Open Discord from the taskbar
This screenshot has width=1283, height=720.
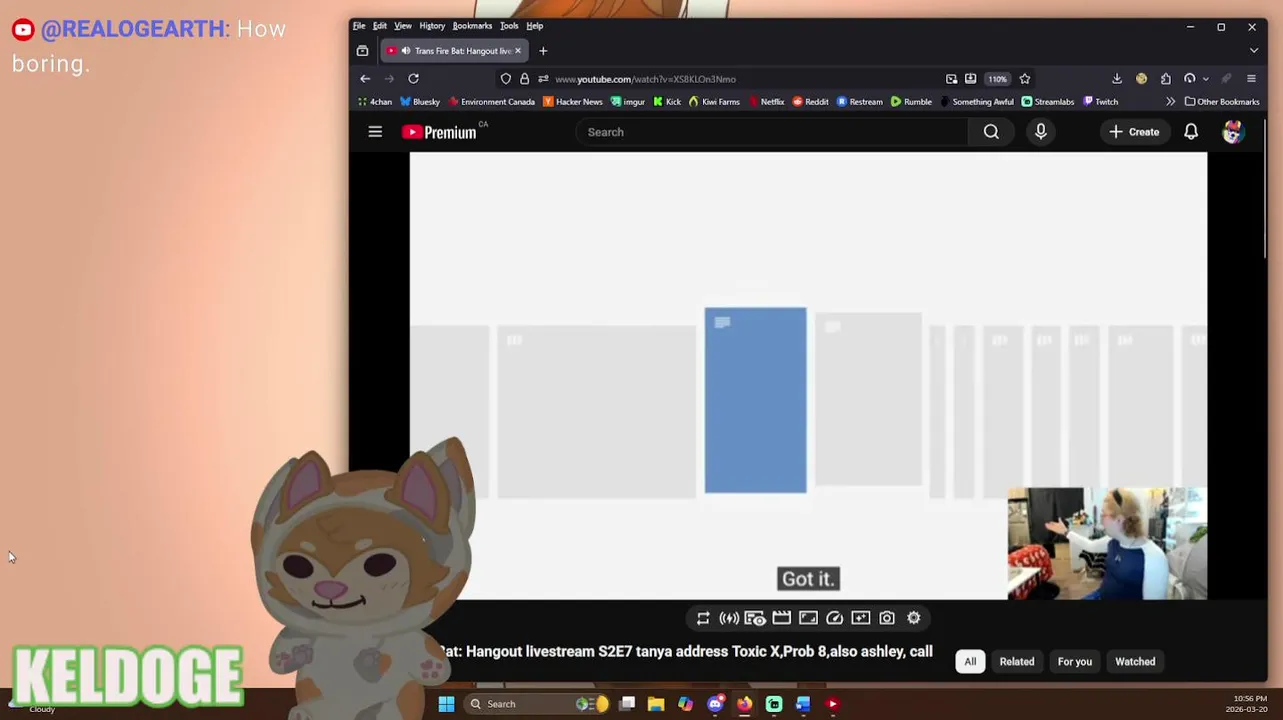point(715,704)
